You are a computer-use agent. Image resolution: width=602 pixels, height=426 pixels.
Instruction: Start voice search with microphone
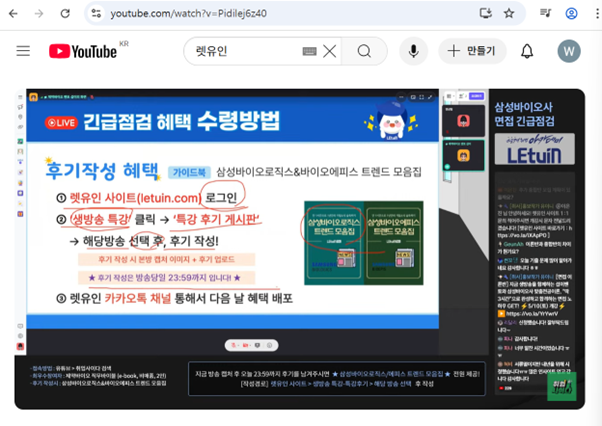pyautogui.click(x=413, y=52)
